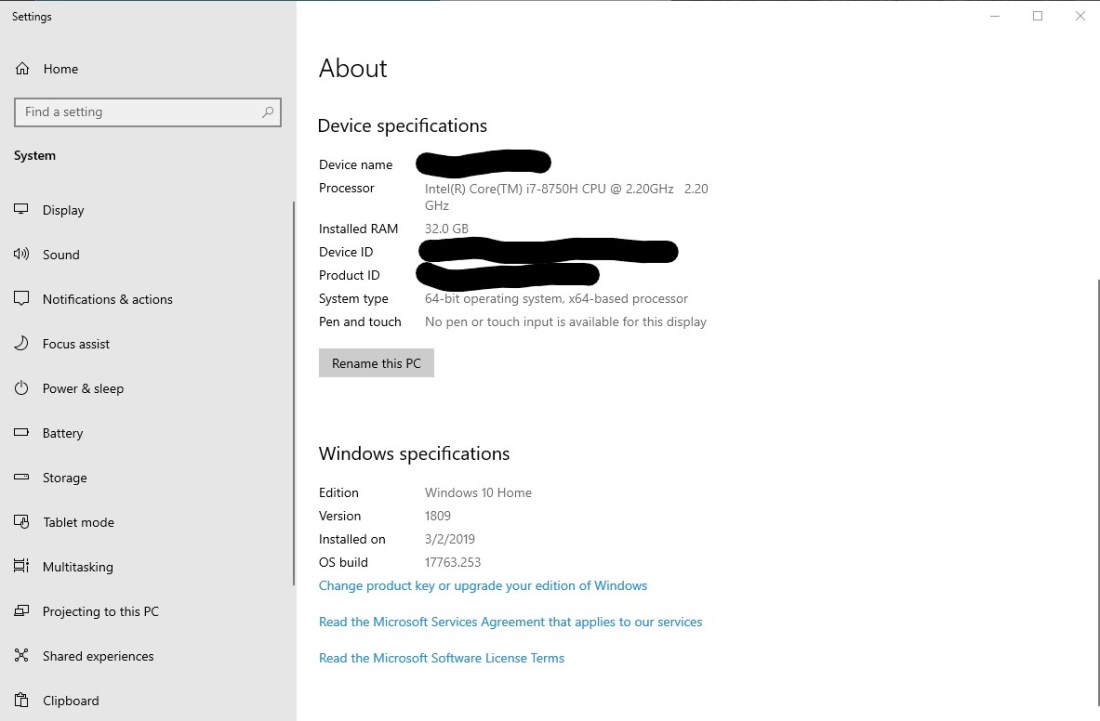Open Storage settings
Viewport: 1100px width, 721px height.
66,478
